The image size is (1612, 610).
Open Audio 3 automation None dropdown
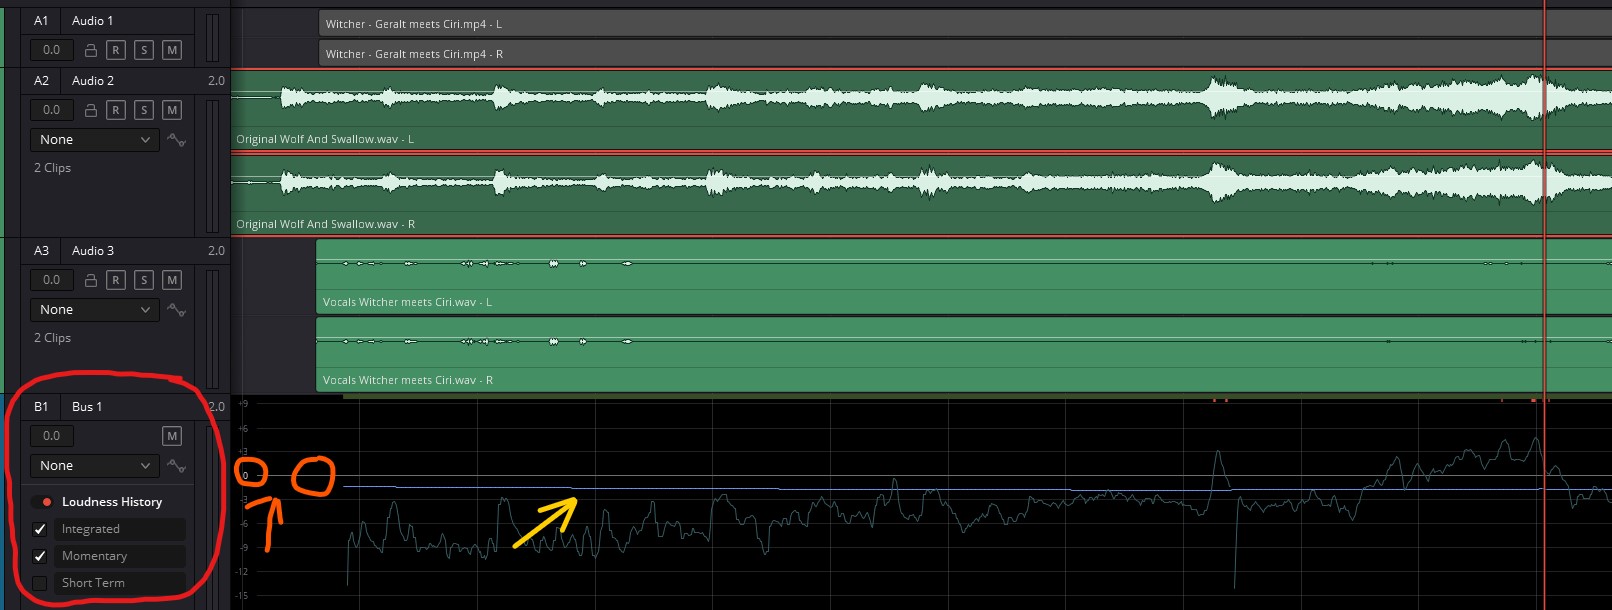95,310
